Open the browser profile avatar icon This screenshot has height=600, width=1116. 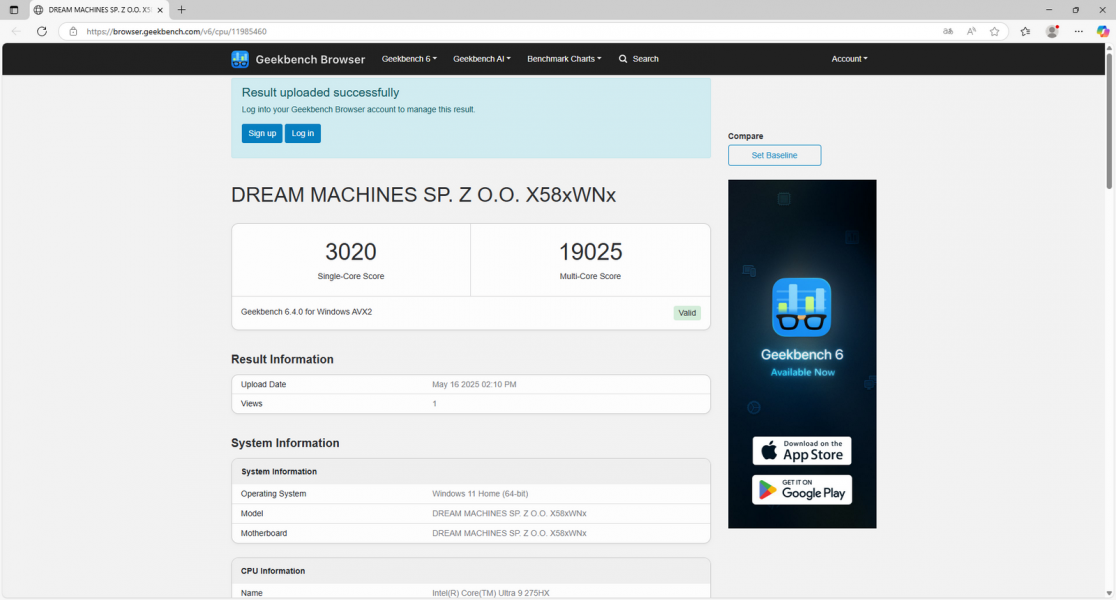point(1052,31)
